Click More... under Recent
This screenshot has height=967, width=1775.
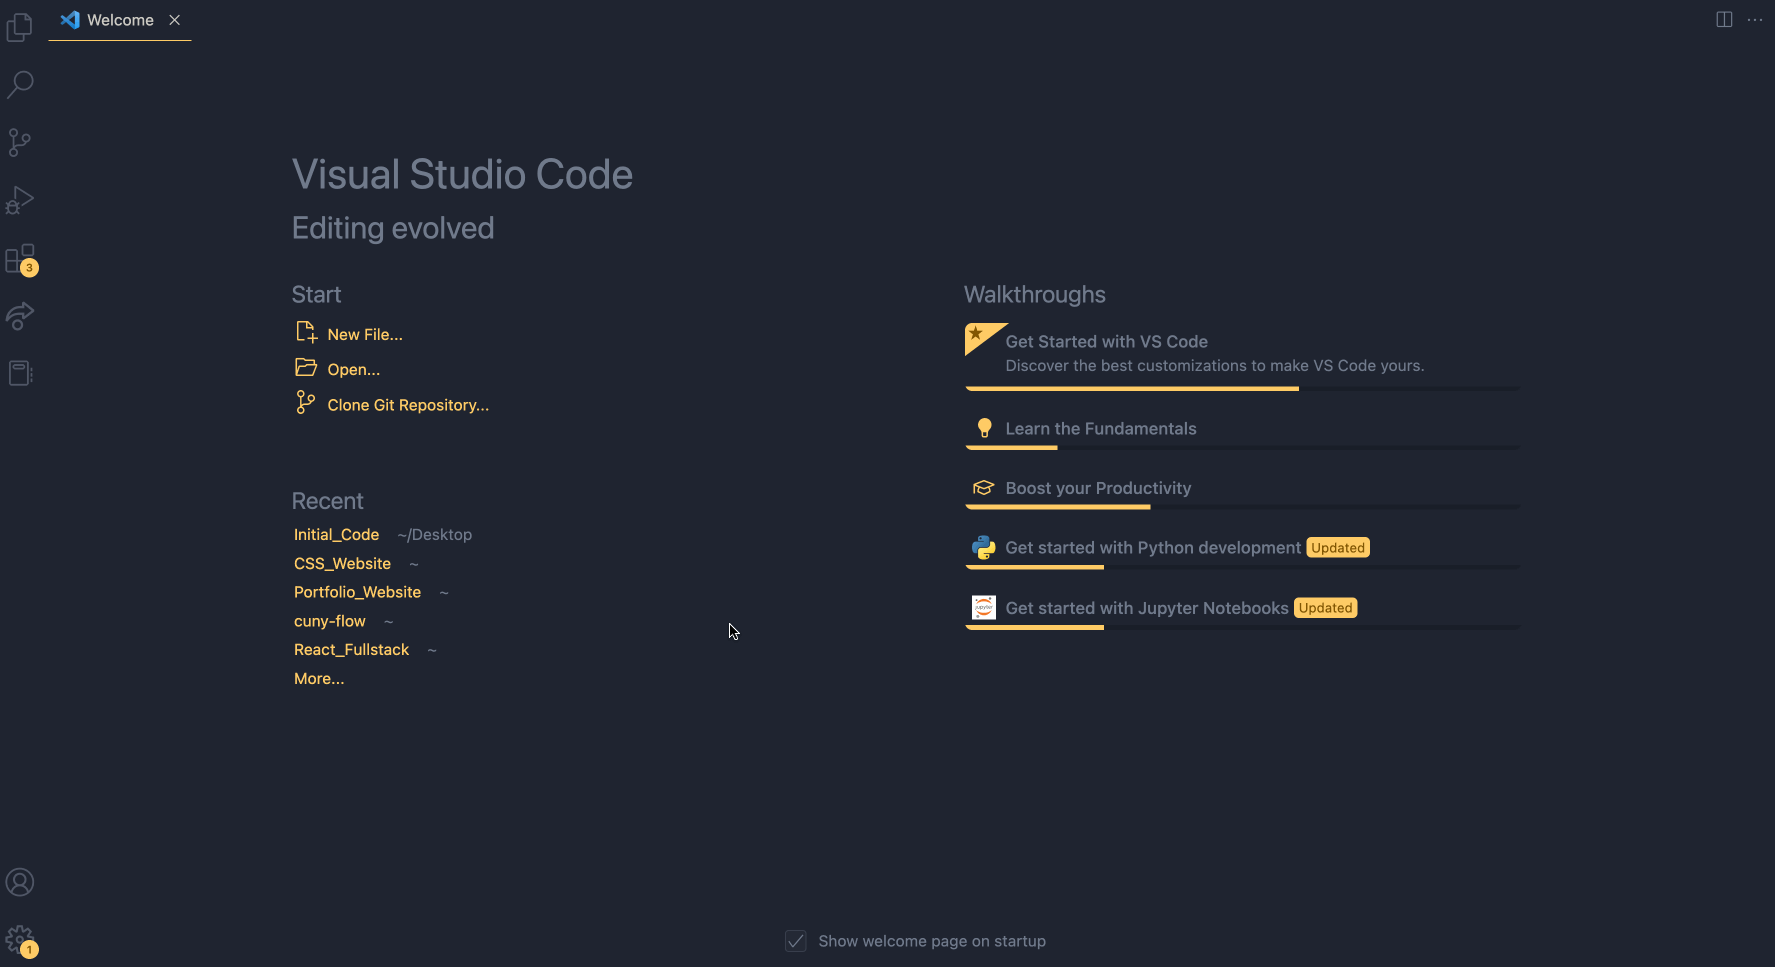click(x=319, y=679)
